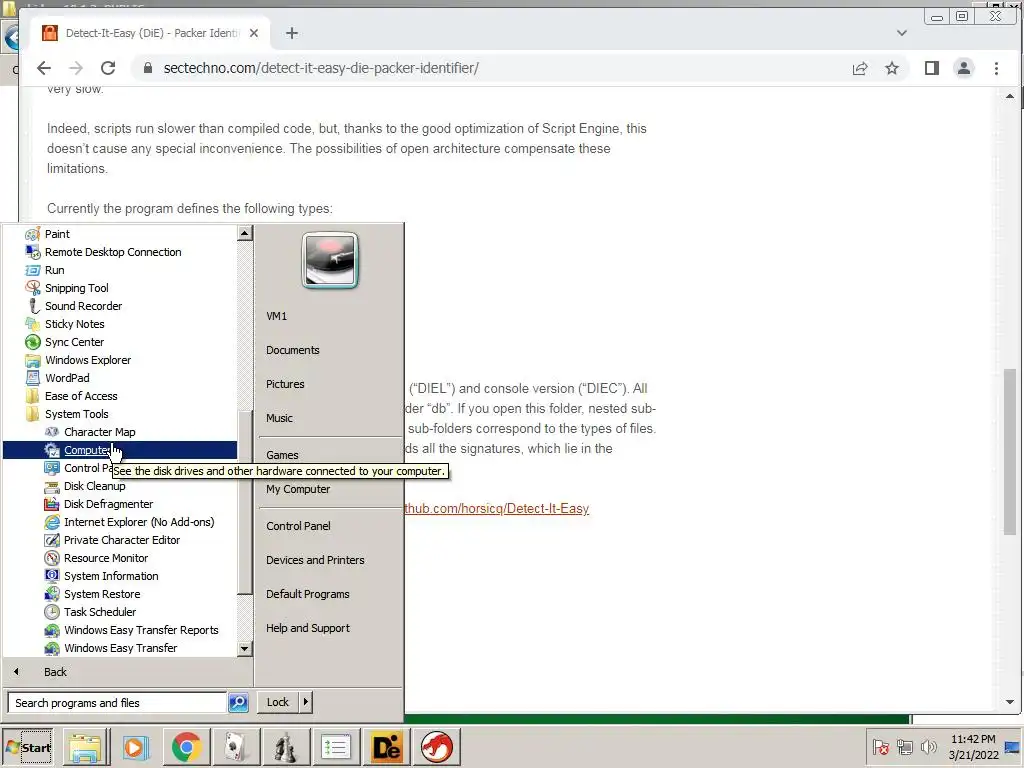1024x768 pixels.
Task: Follow the horsicq/Detect-It-Easy GitHub link
Action: pyautogui.click(x=496, y=508)
